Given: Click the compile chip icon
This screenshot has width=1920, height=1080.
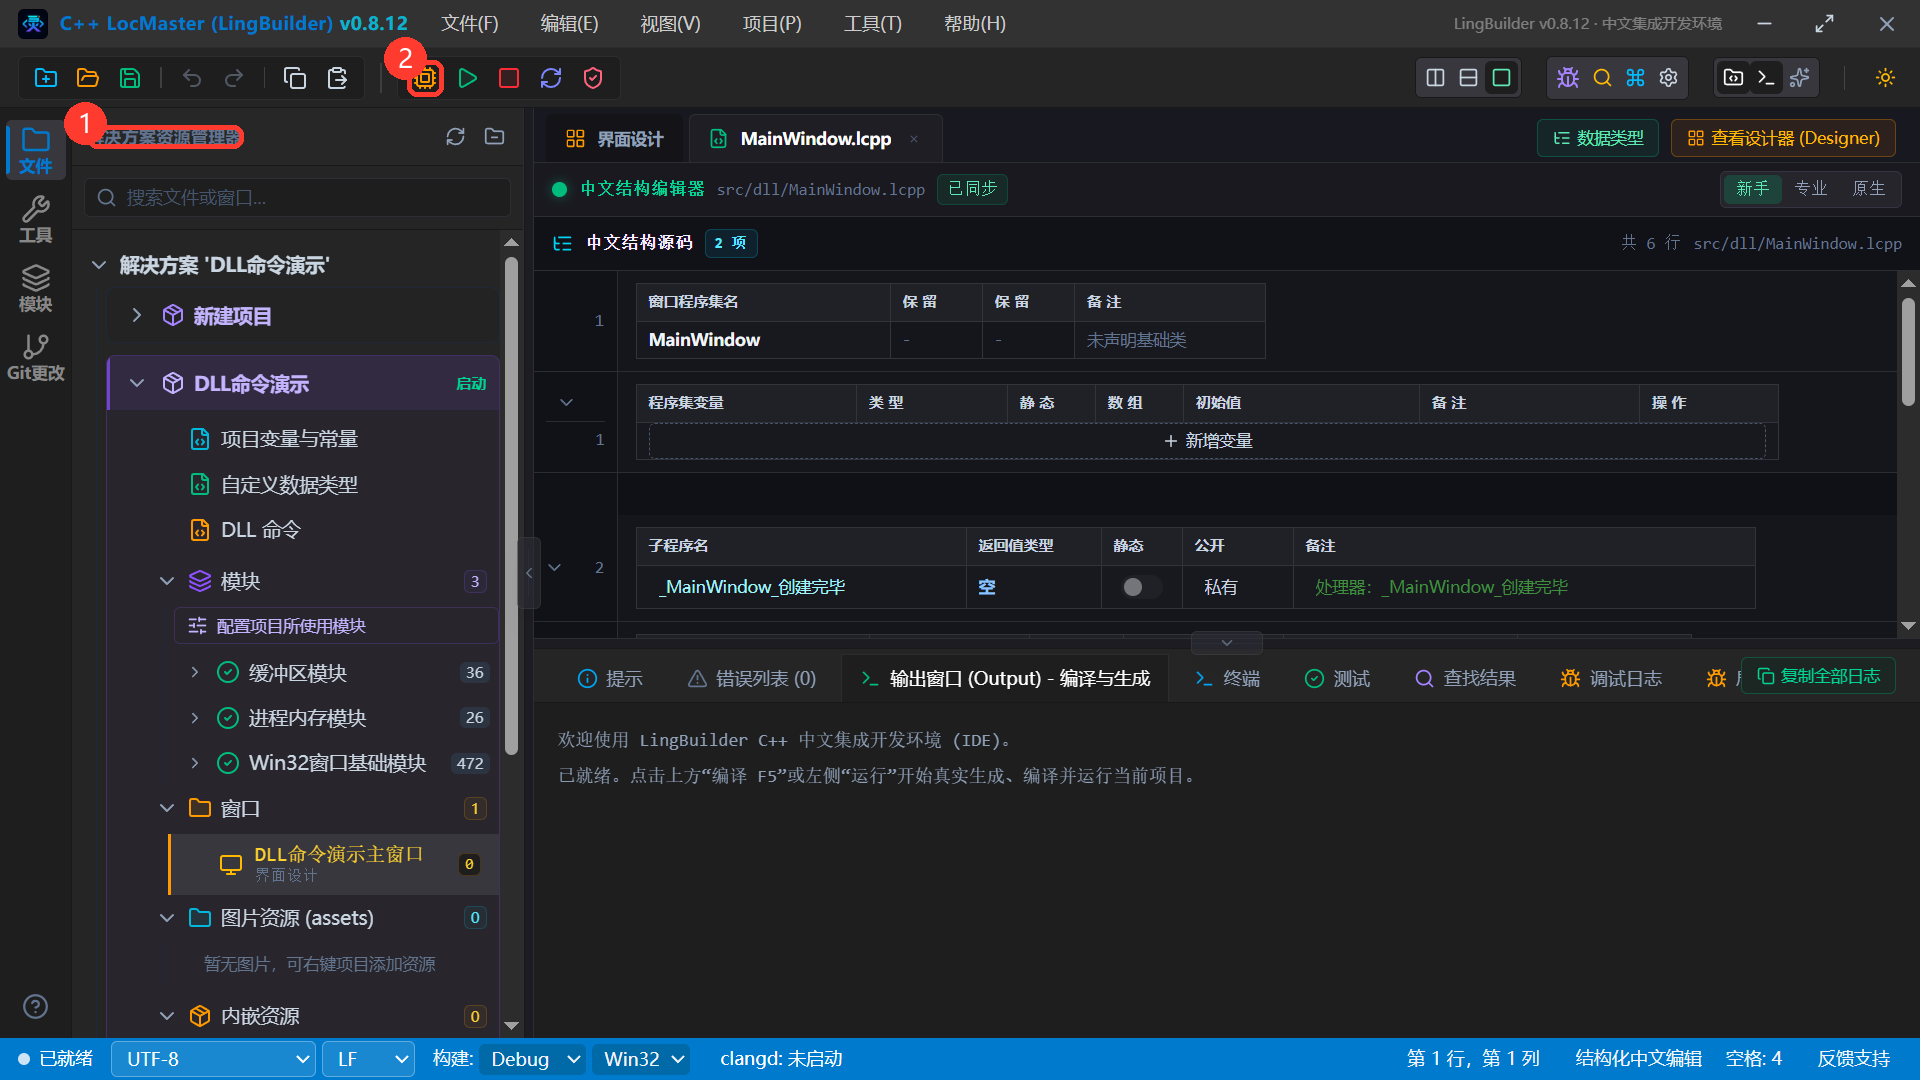Looking at the screenshot, I should pos(425,78).
